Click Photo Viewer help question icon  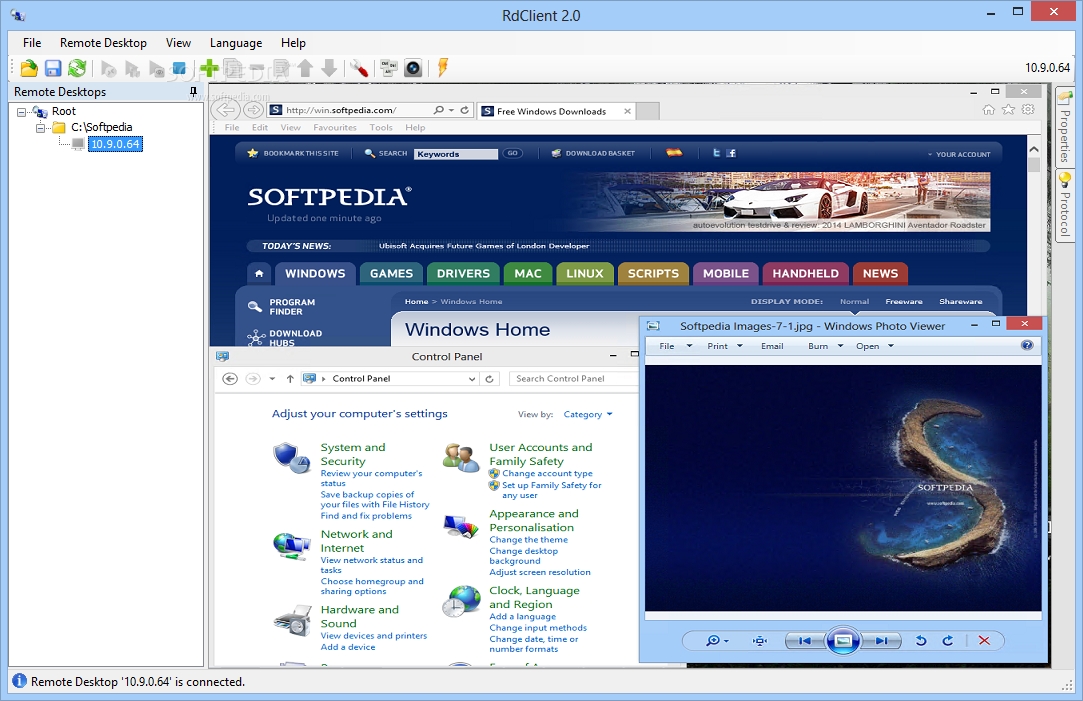1027,345
